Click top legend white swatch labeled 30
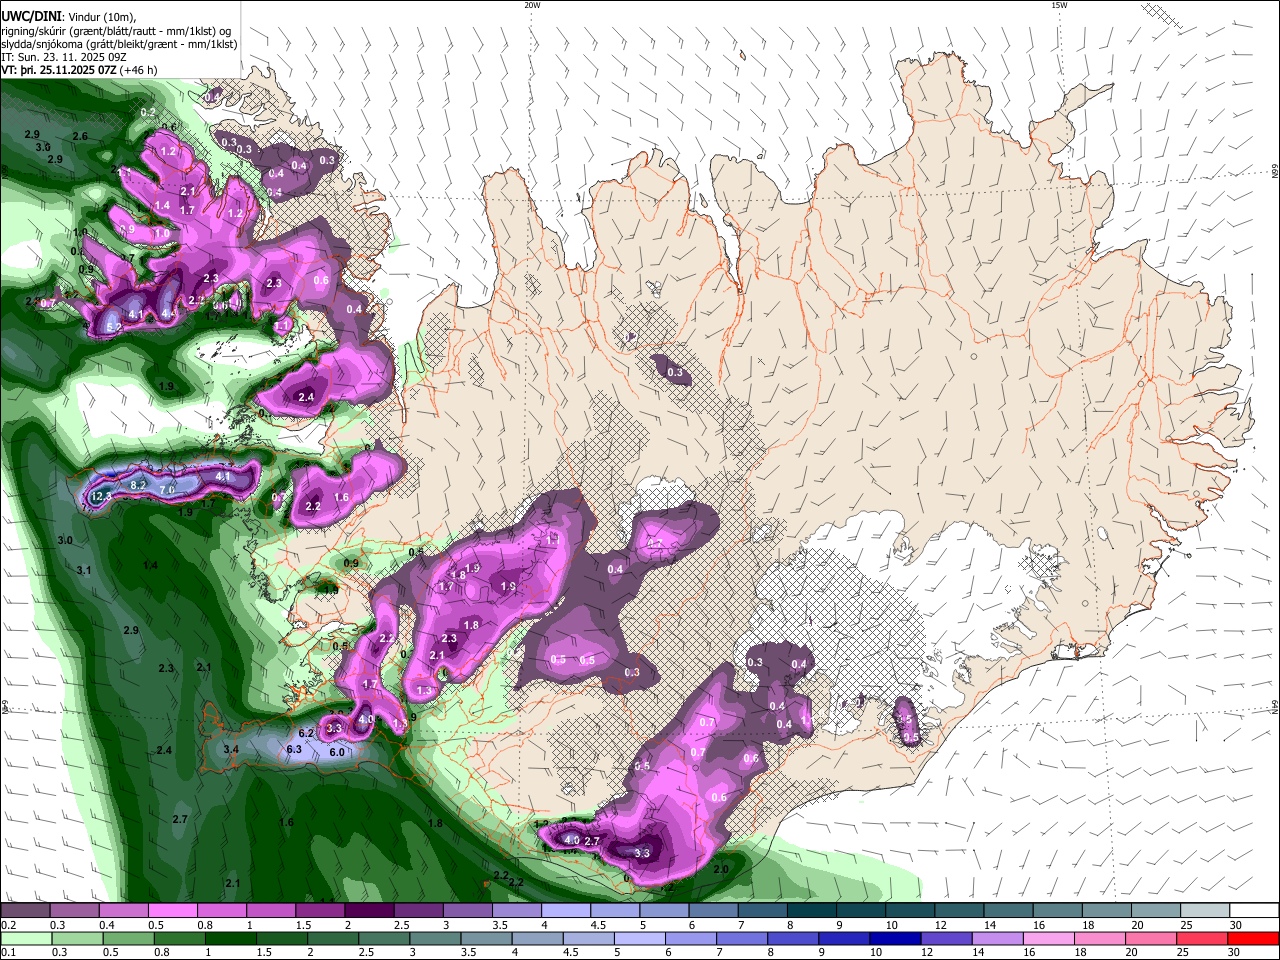Image resolution: width=1280 pixels, height=960 pixels. [1252, 910]
